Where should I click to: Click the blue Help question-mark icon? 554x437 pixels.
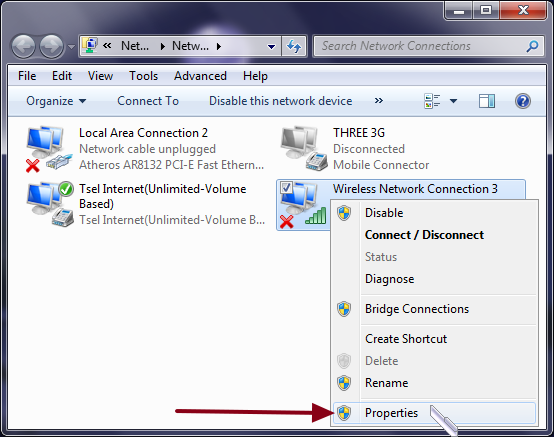coord(523,101)
